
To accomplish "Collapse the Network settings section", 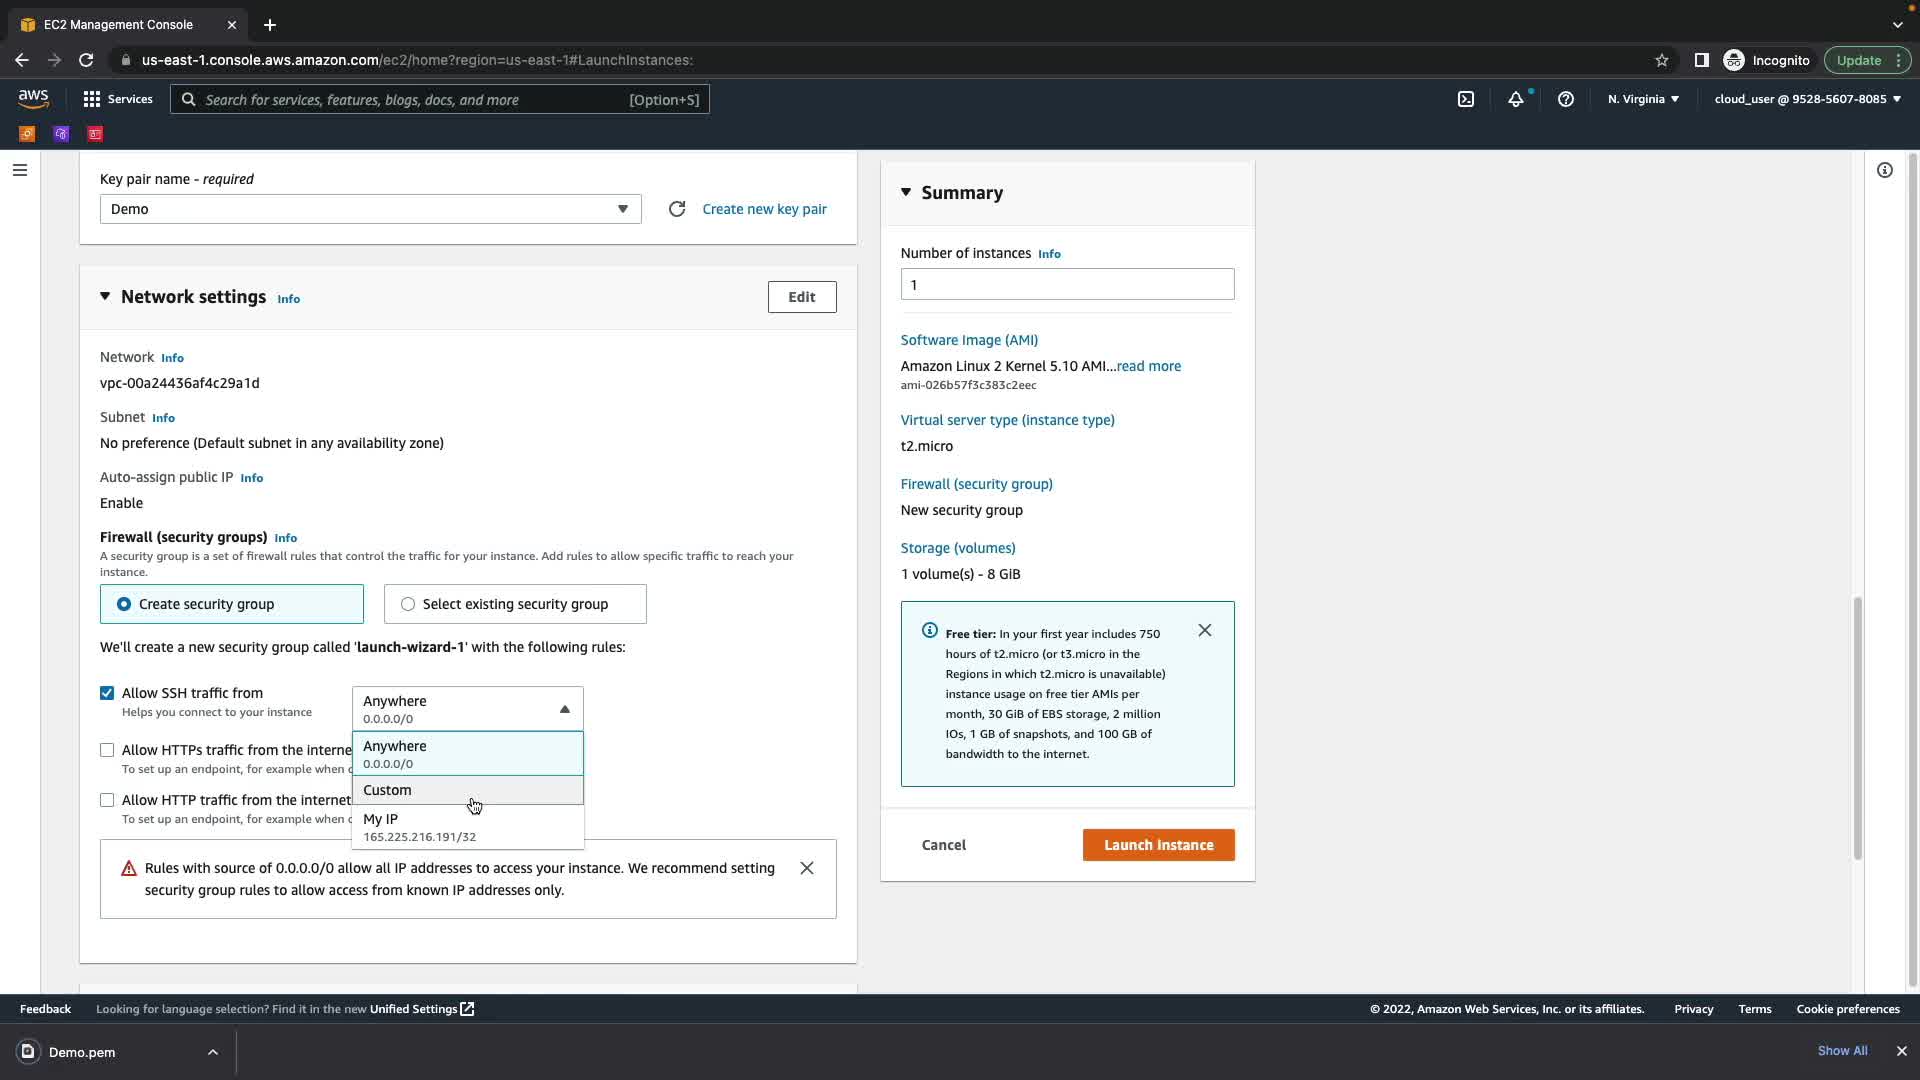I will 105,297.
